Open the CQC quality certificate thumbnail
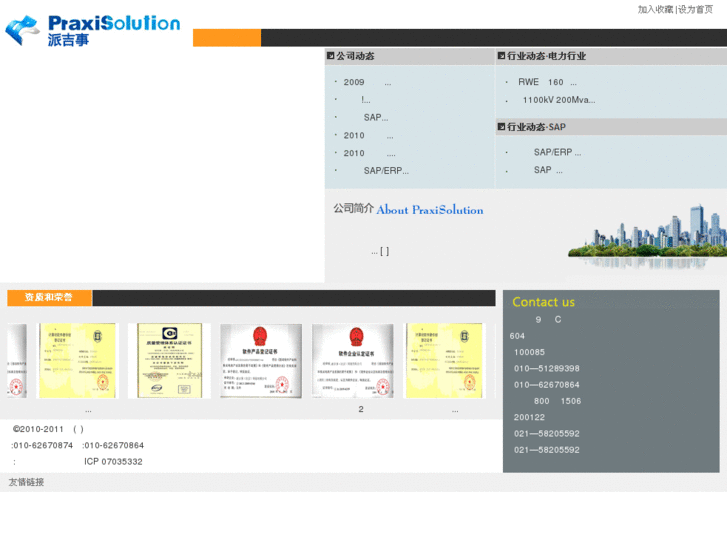The image size is (727, 545). 170,360
